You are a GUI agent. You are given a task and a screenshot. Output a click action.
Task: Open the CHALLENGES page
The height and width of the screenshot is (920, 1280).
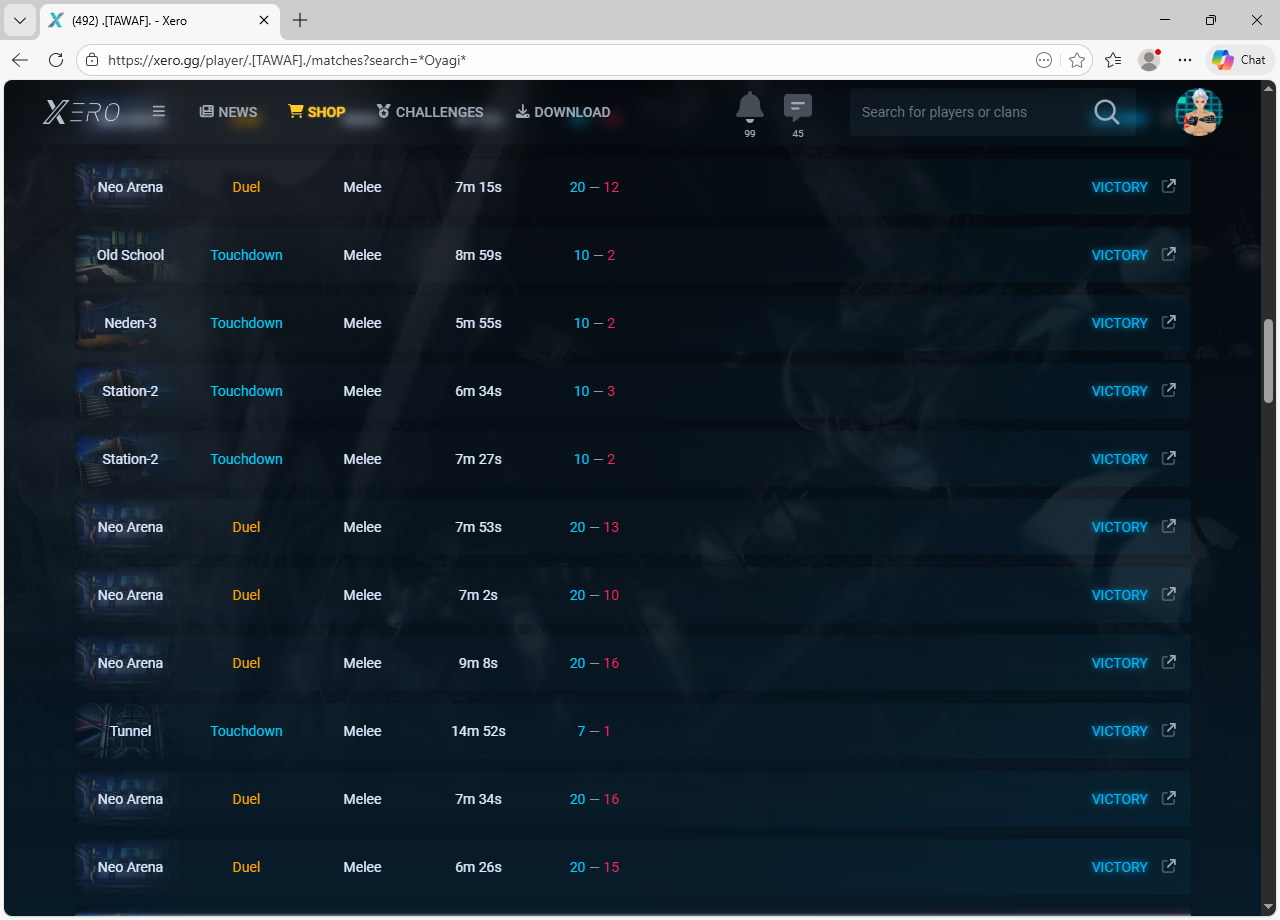tap(430, 112)
